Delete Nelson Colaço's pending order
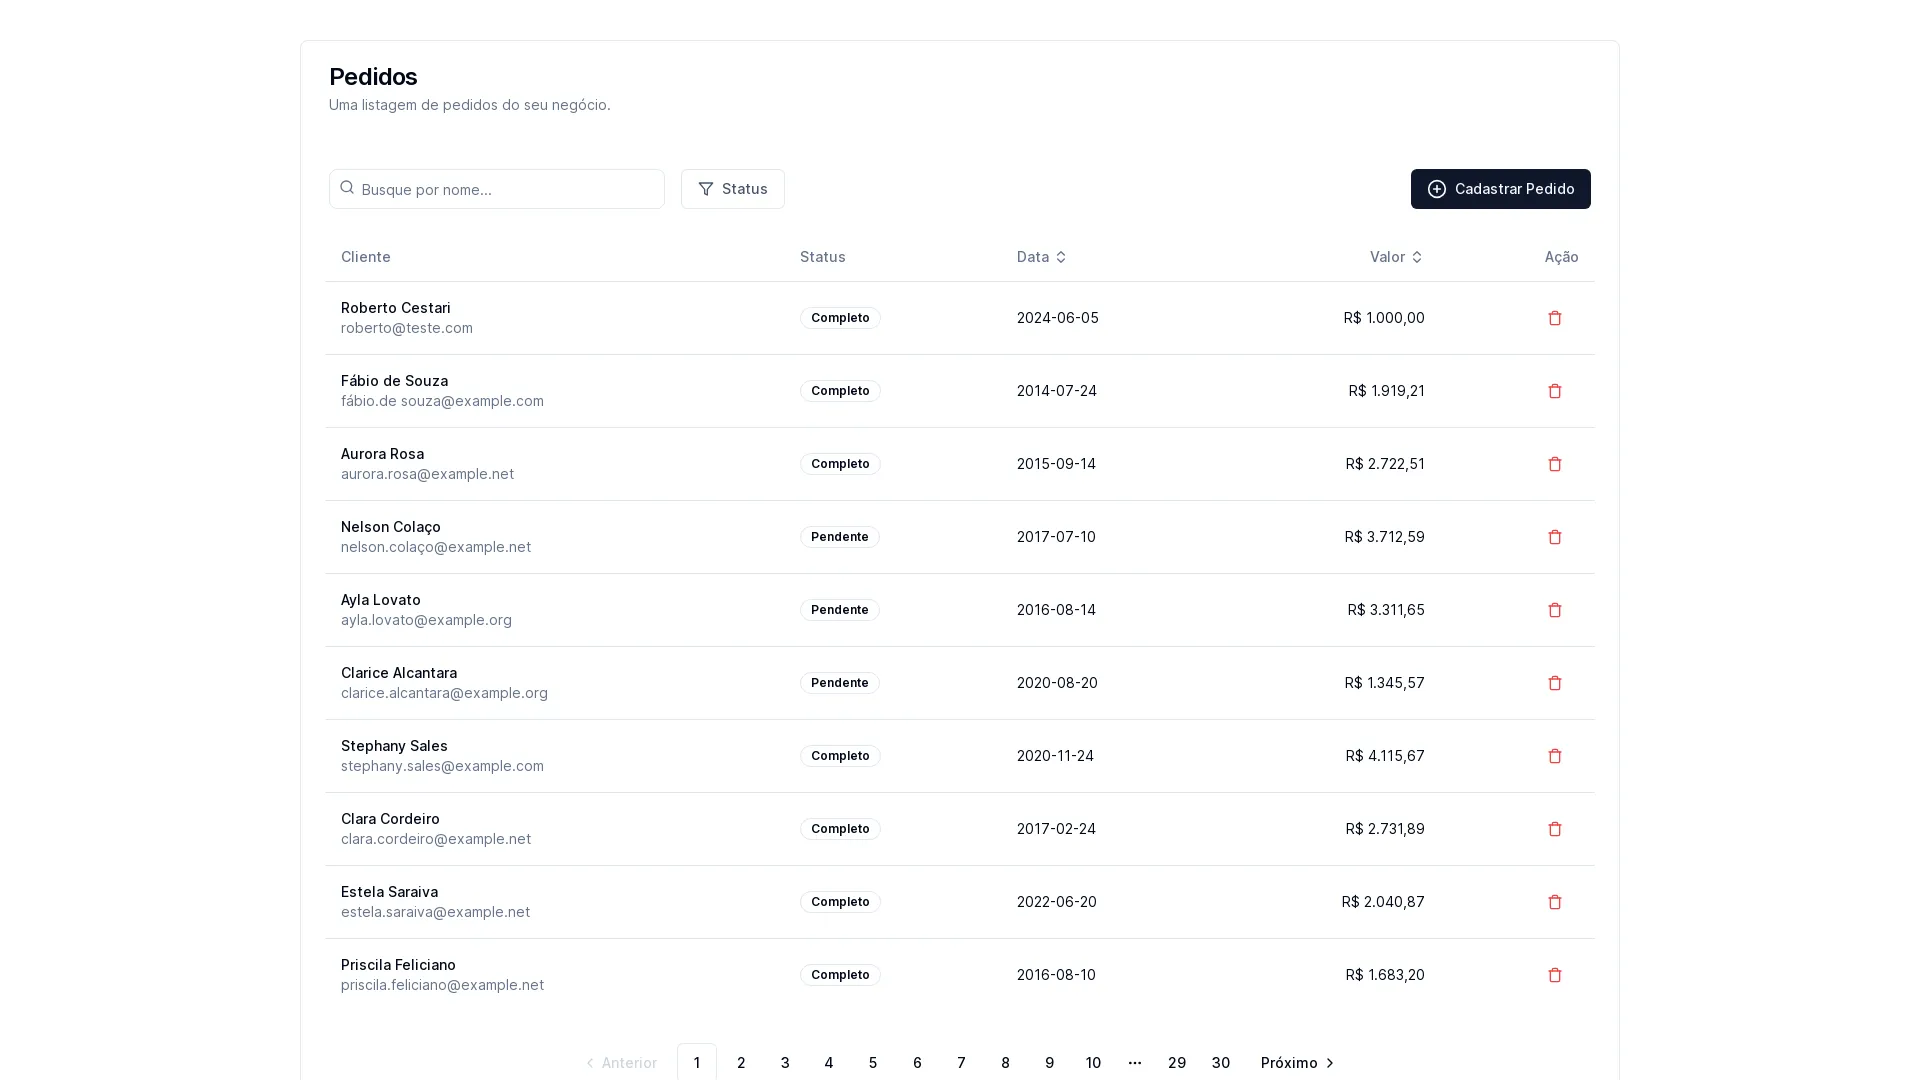1920x1080 pixels. click(x=1554, y=537)
